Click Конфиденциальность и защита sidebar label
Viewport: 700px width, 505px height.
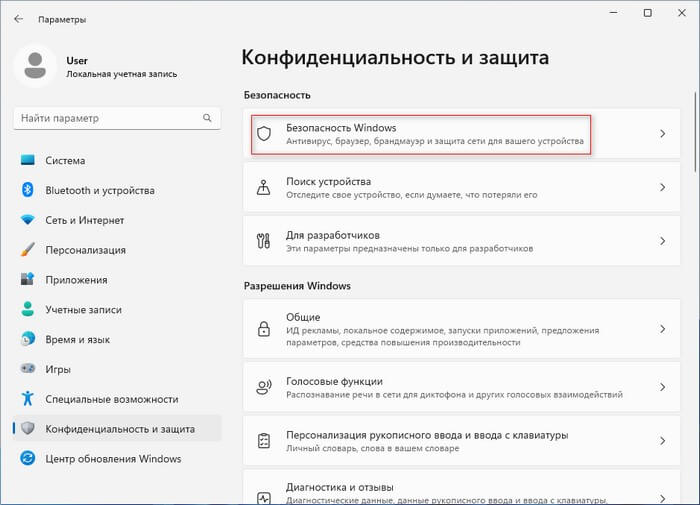pyautogui.click(x=120, y=429)
